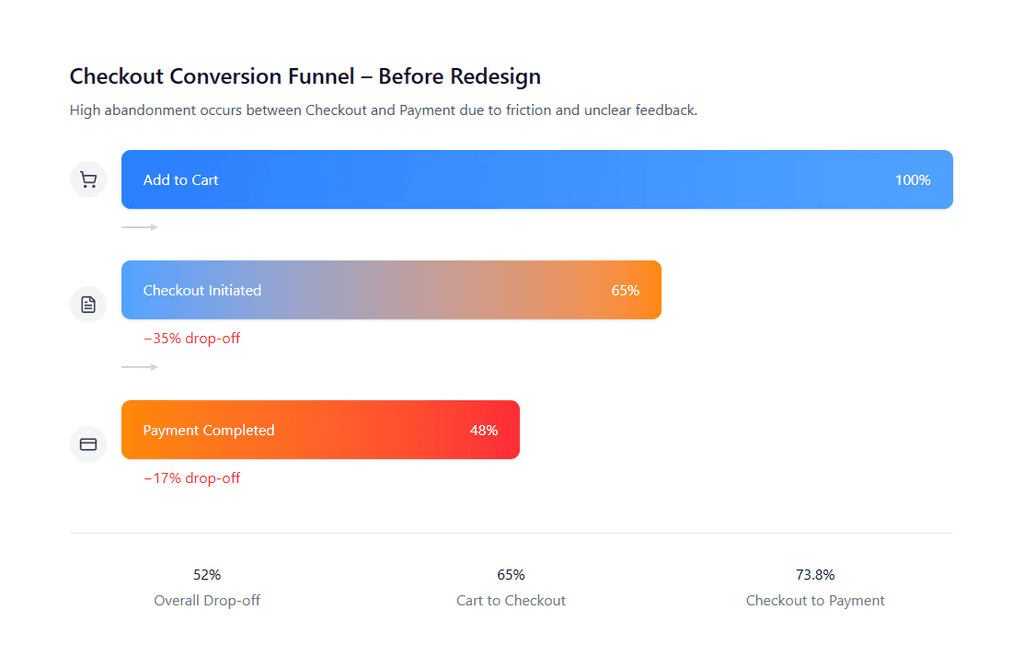This screenshot has height=668, width=1024.
Task: Click the arrow above Payment Completed bar
Action: click(x=140, y=368)
